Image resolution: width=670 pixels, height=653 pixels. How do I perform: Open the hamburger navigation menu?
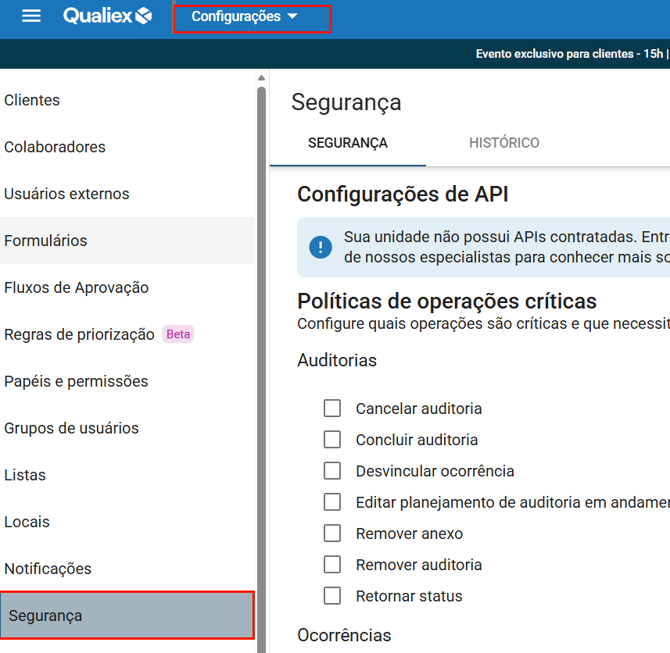(x=31, y=17)
